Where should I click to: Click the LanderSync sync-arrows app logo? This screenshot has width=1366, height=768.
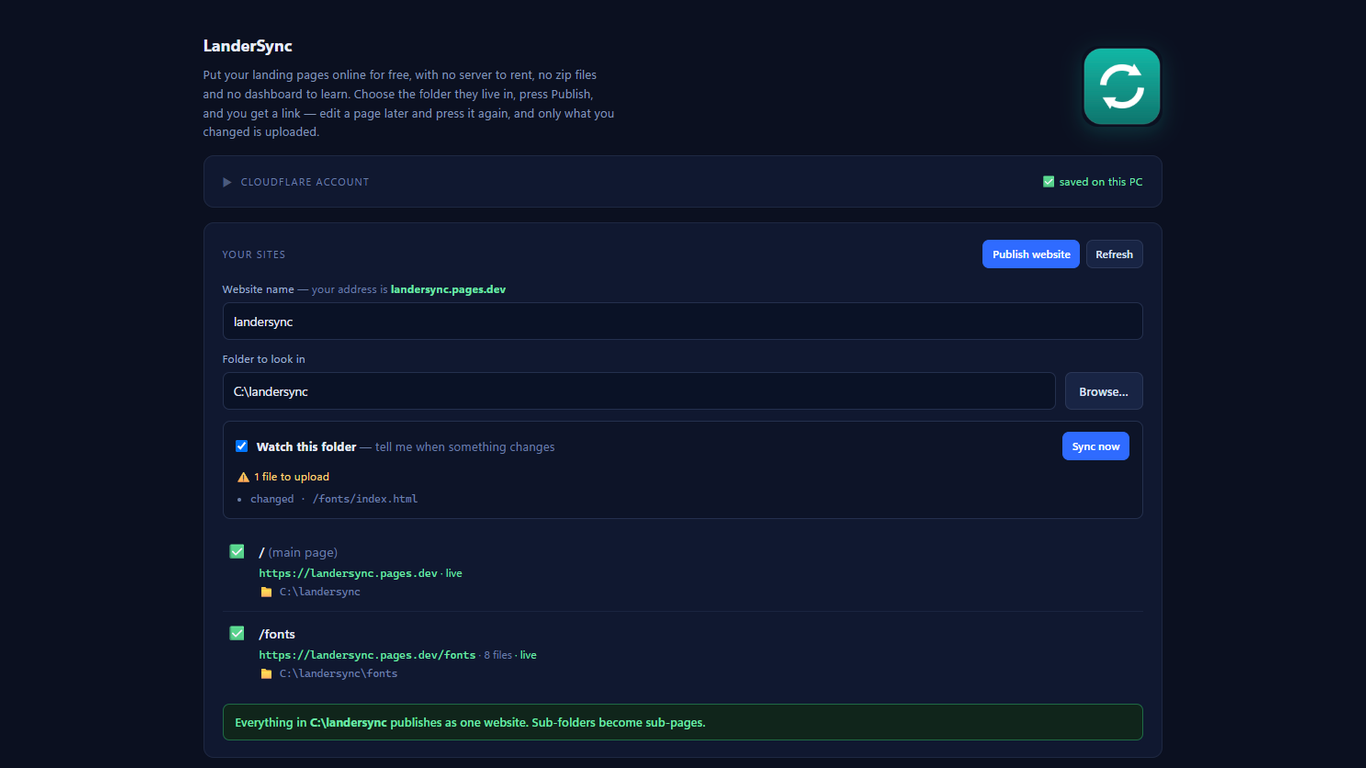(x=1122, y=87)
